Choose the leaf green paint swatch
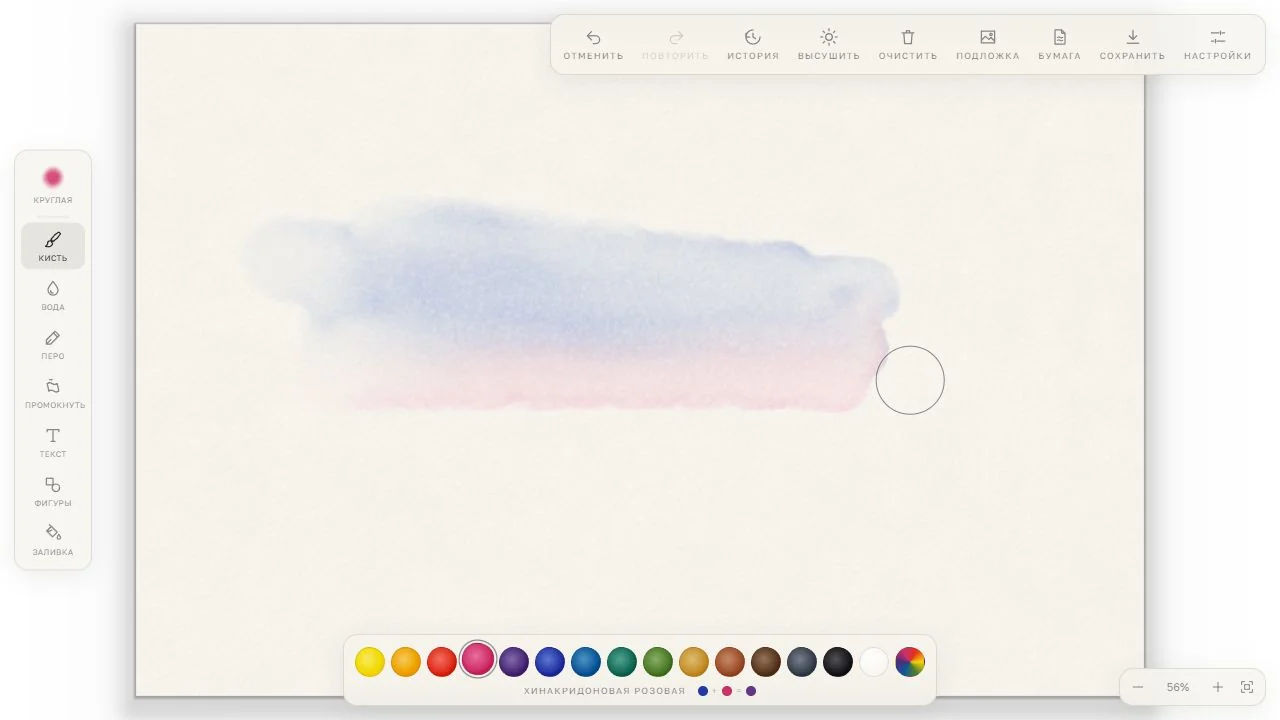This screenshot has height=720, width=1280. tap(658, 662)
